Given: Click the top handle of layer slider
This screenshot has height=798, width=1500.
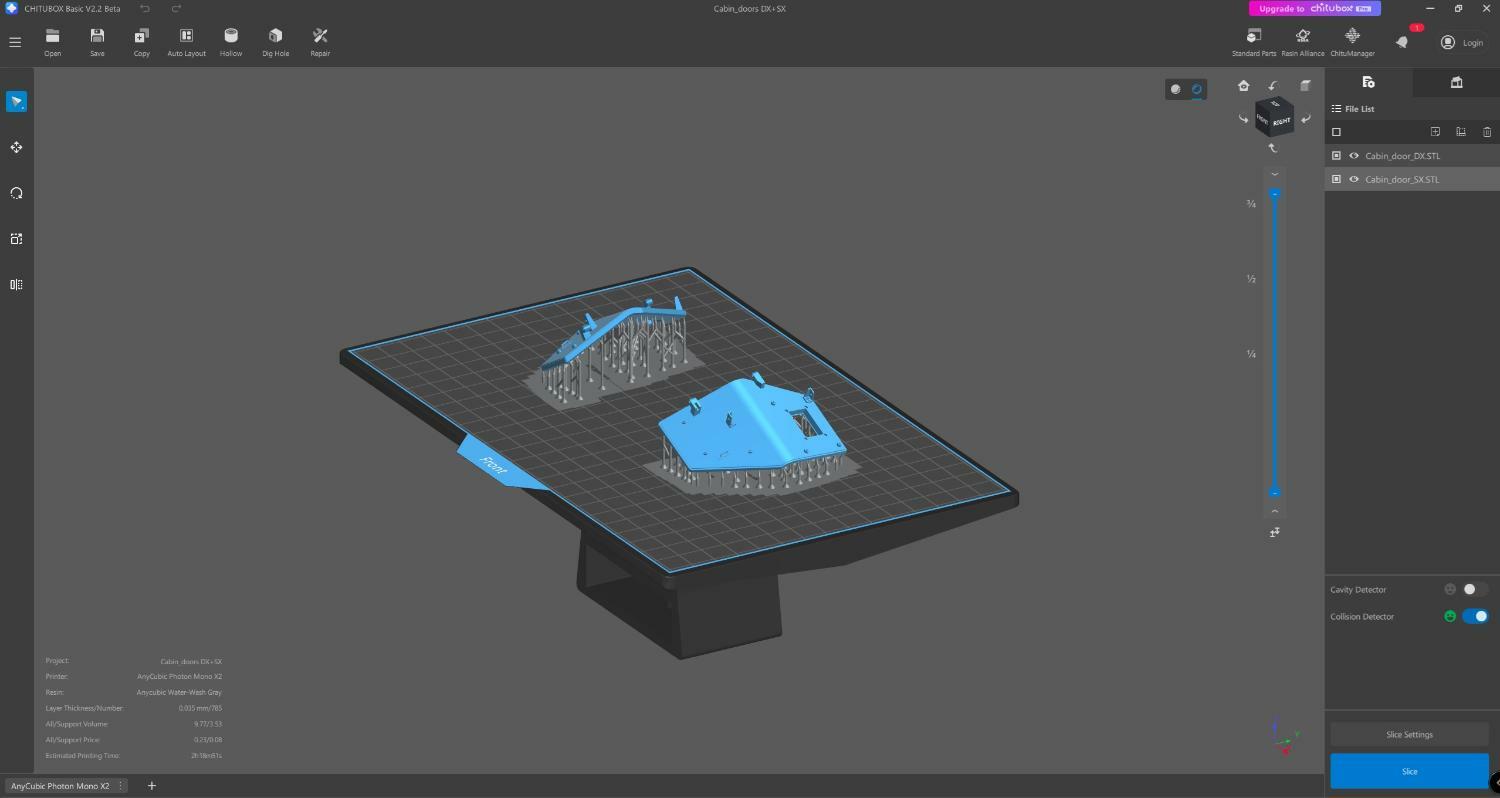Looking at the screenshot, I should click(1274, 194).
